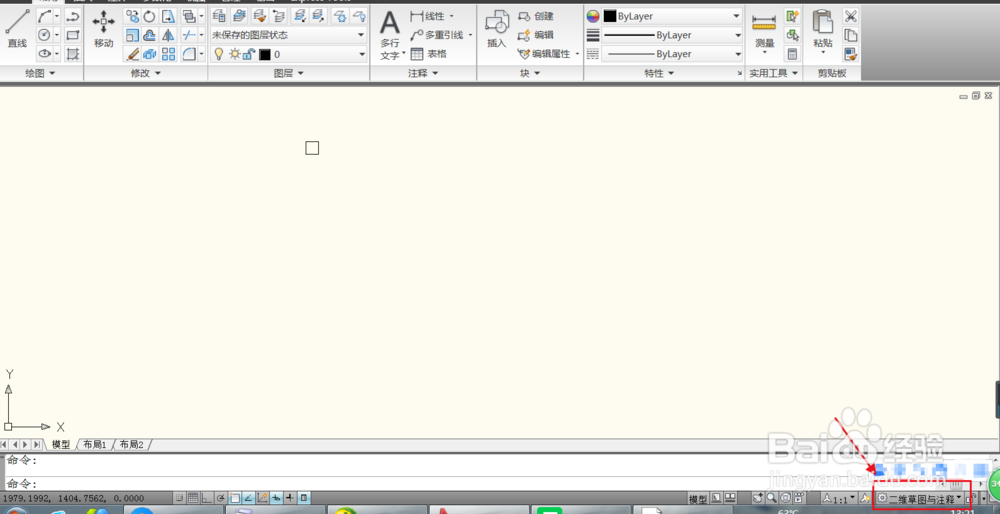
Task: Toggle layer freeze sun icon
Action: pos(235,54)
